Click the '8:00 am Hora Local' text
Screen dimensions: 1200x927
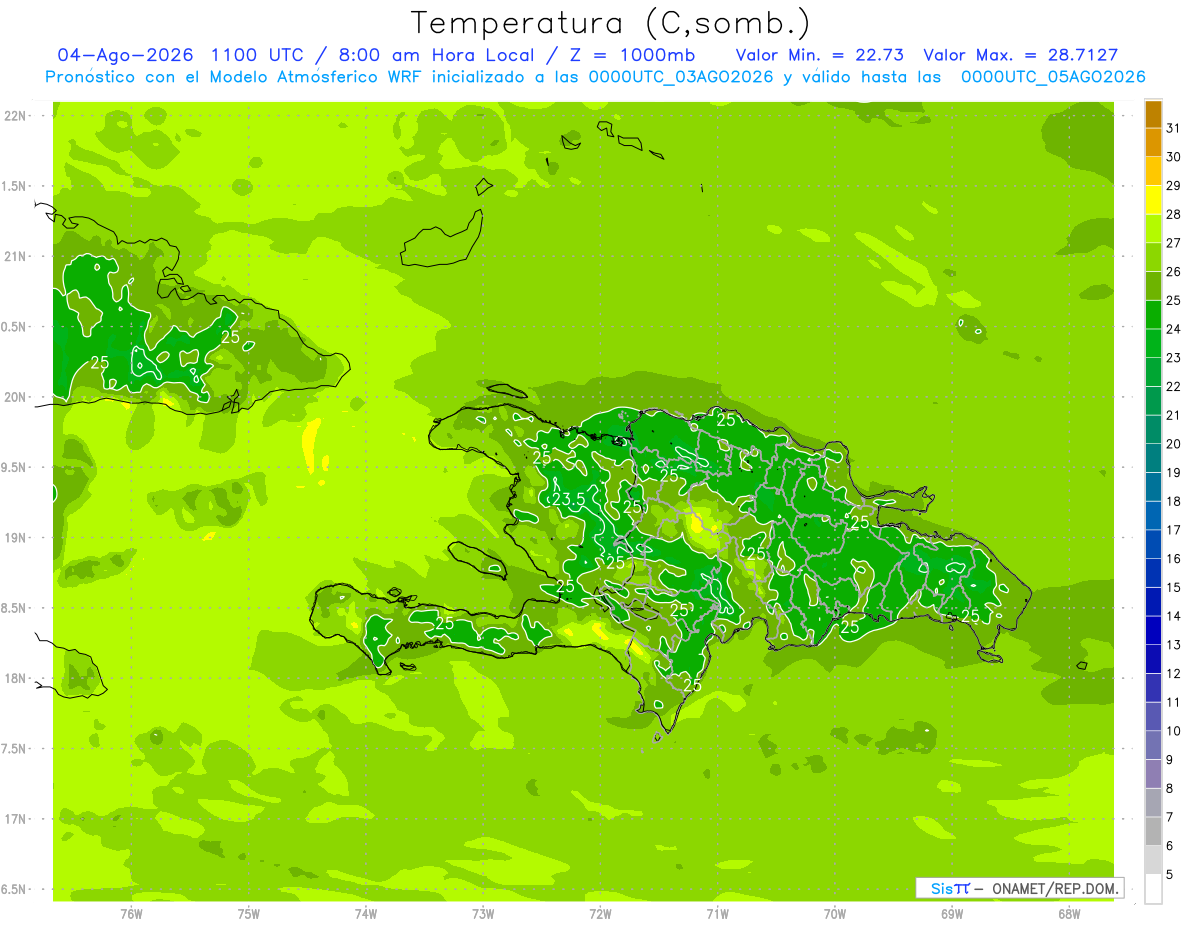(436, 55)
